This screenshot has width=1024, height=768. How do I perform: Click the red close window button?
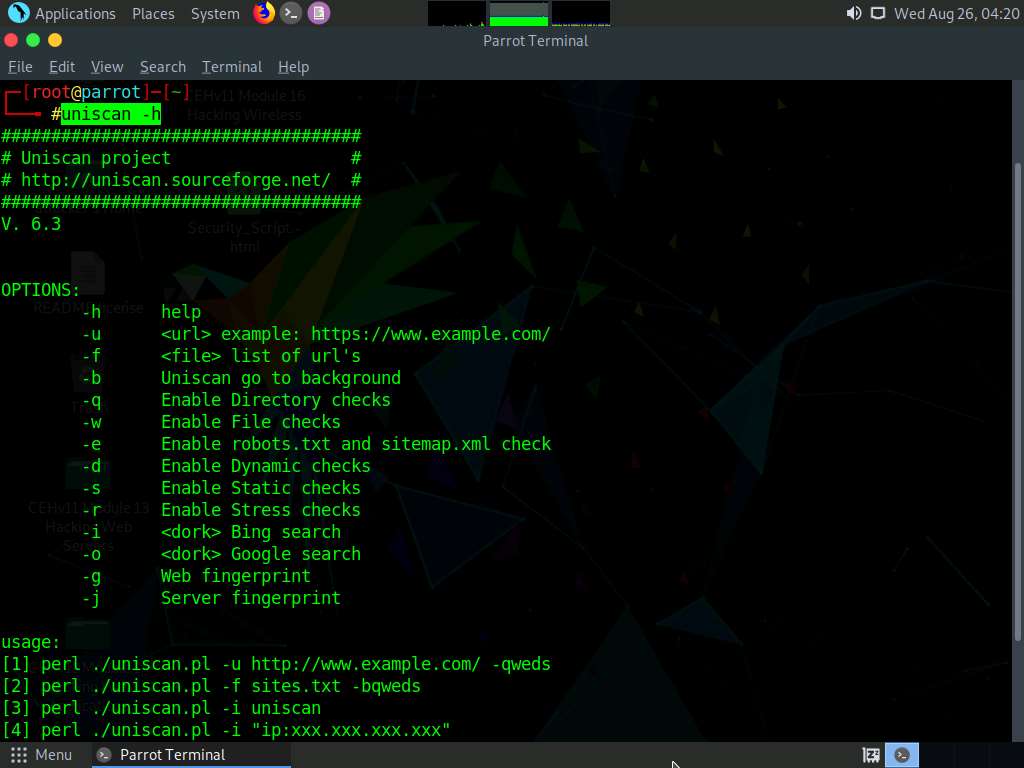click(x=10, y=40)
